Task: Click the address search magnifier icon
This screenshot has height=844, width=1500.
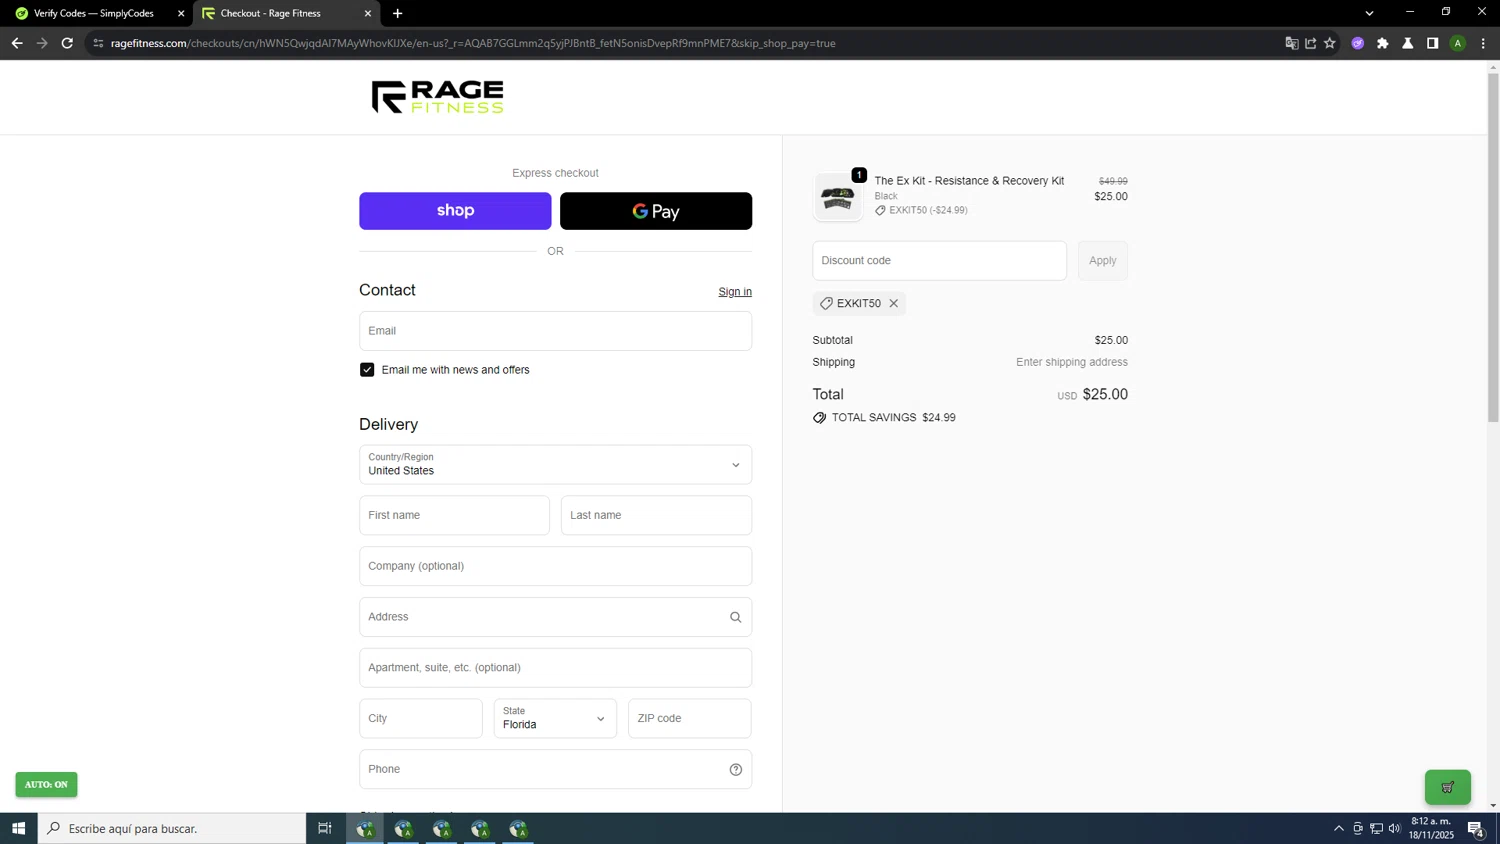Action: tap(735, 617)
